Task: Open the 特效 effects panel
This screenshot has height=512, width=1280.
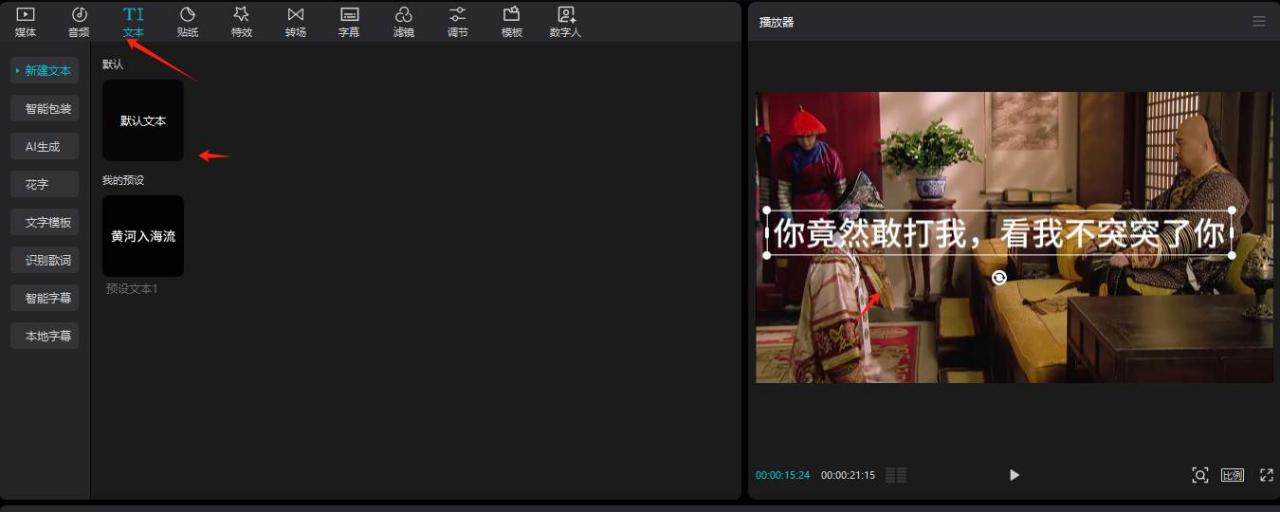Action: click(241, 21)
